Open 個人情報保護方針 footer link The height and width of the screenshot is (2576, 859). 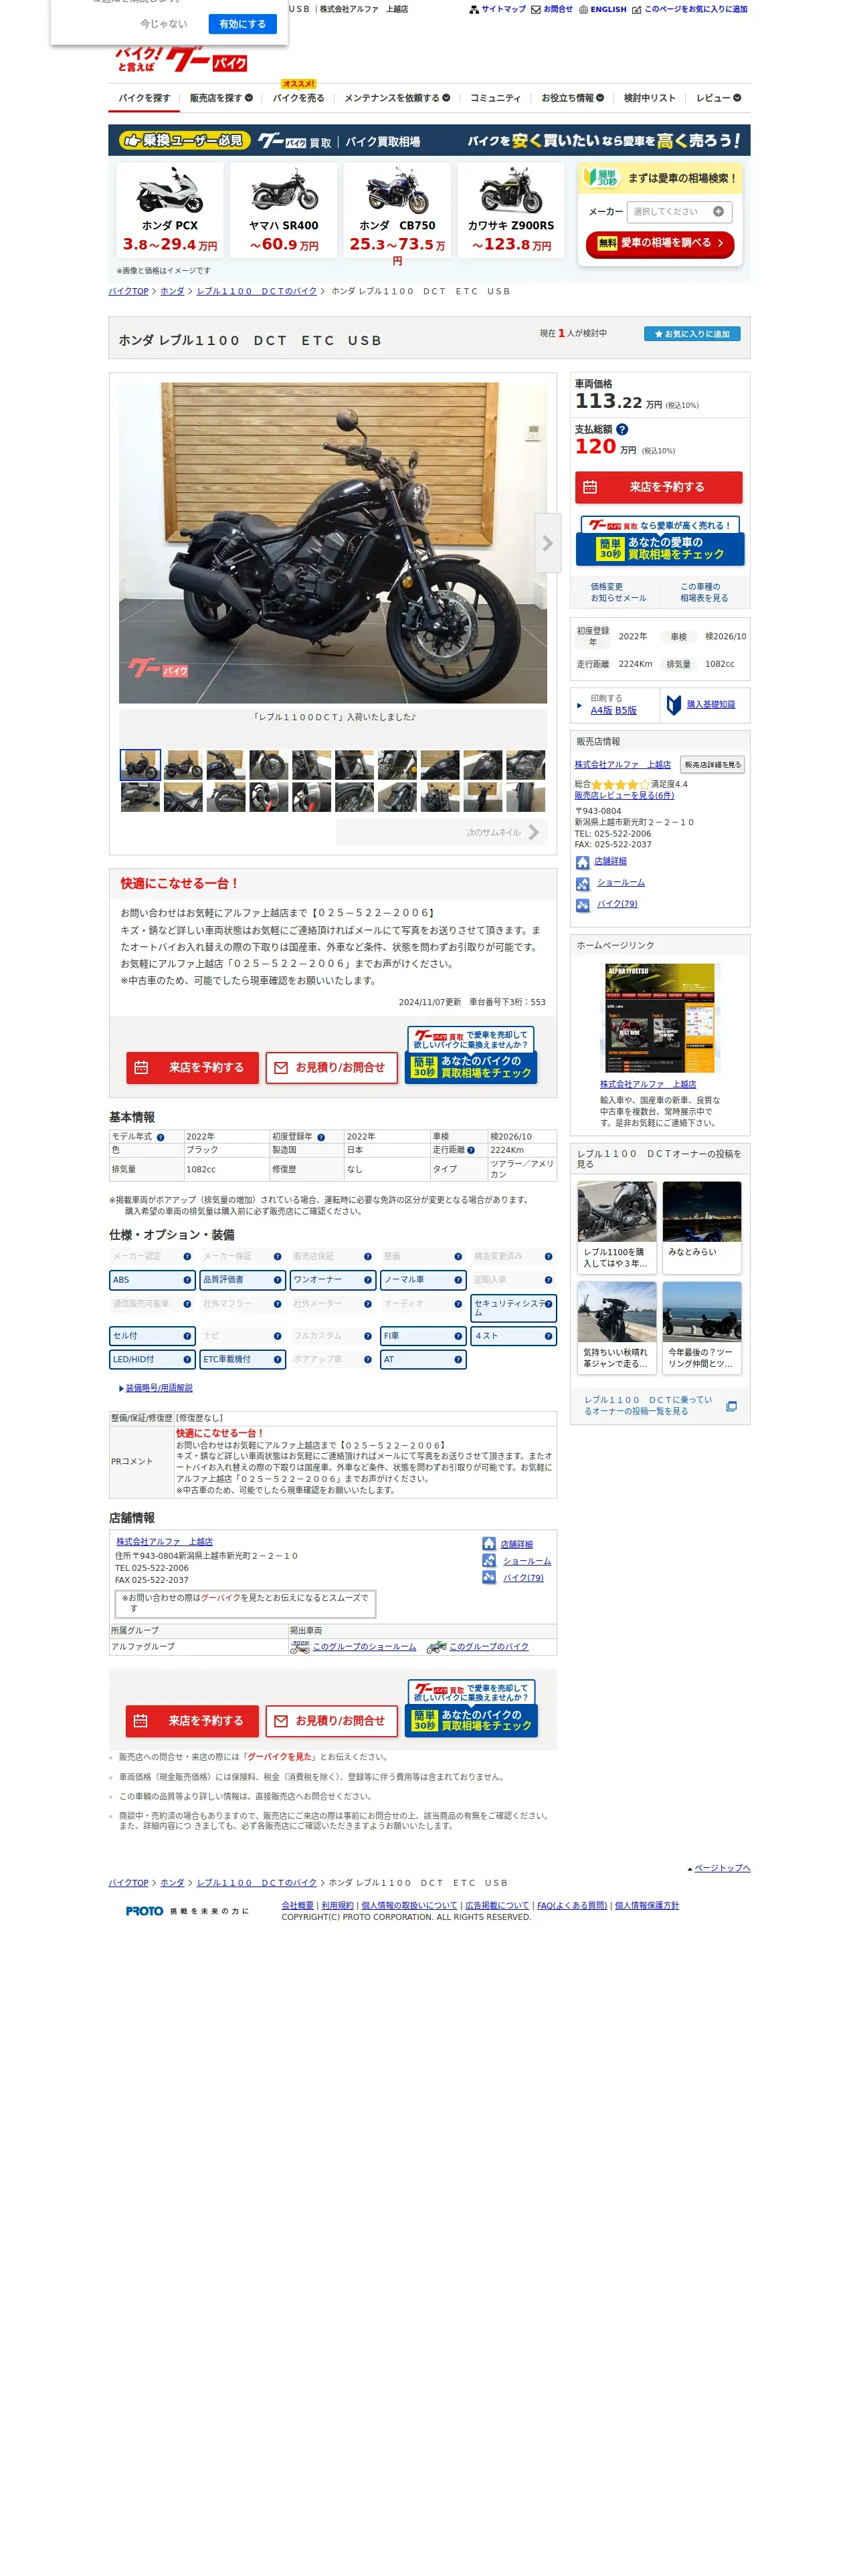[x=646, y=1905]
